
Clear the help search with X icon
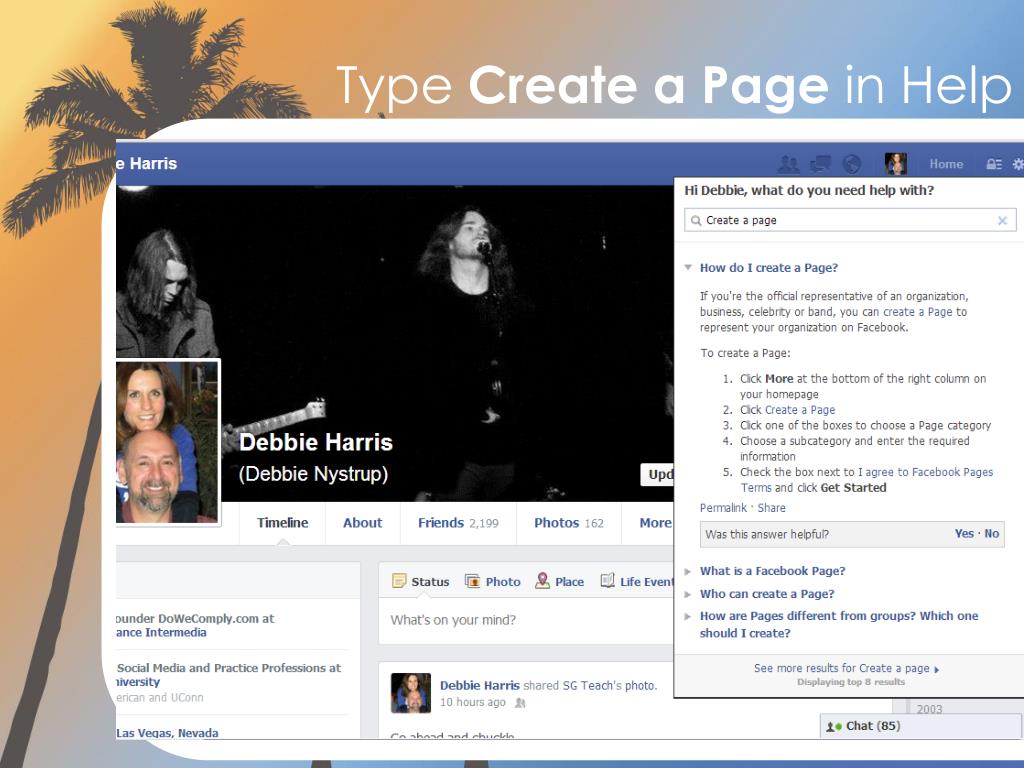tap(1002, 221)
